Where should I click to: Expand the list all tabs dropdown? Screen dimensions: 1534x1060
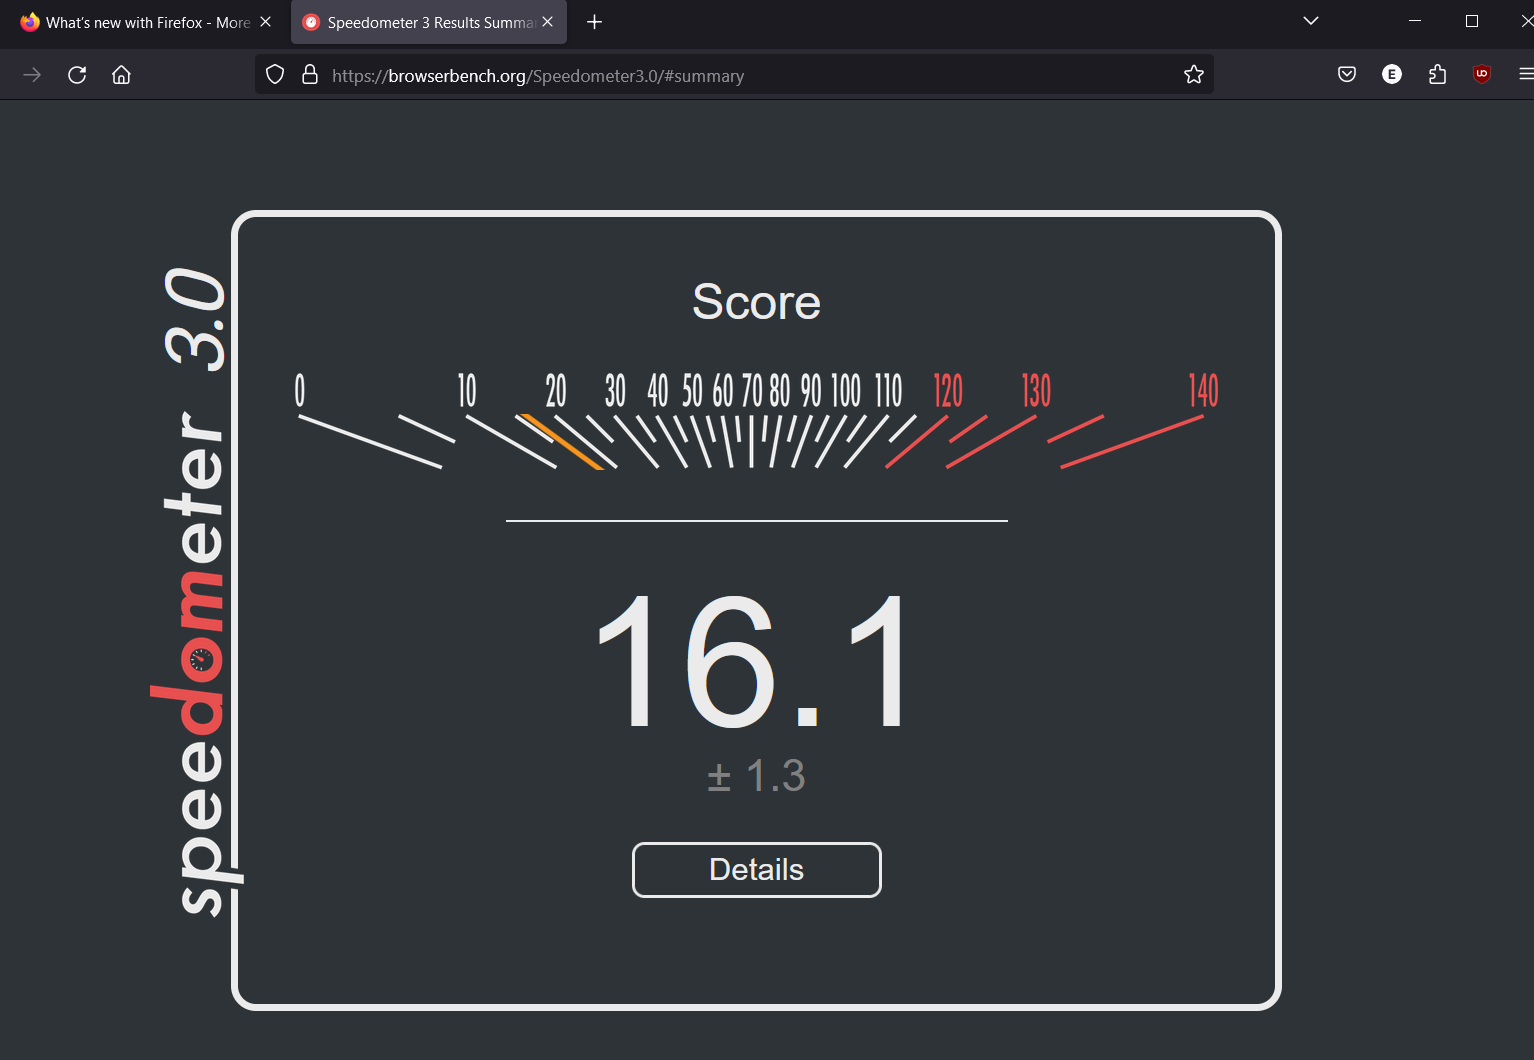1311,21
